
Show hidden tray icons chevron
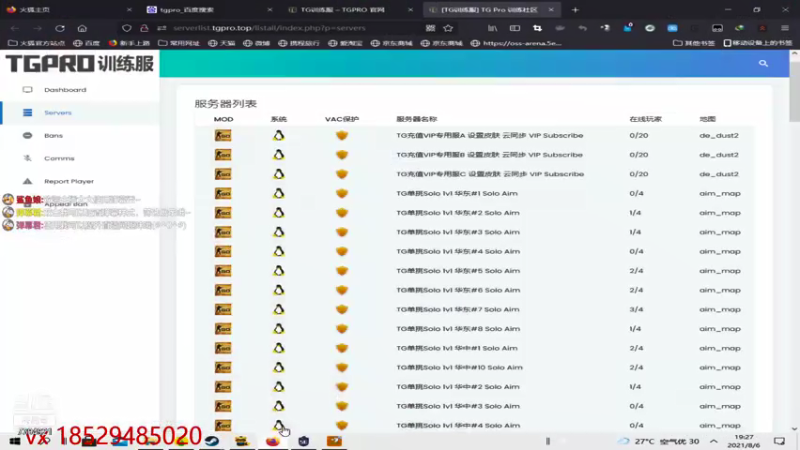coord(714,441)
